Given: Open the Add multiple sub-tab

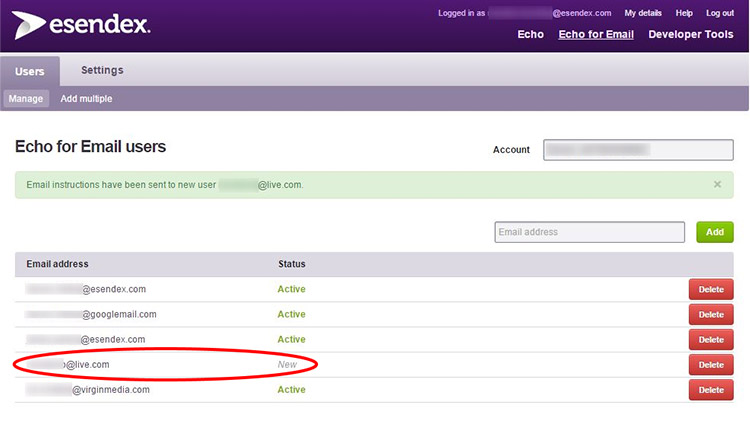Looking at the screenshot, I should click(x=86, y=99).
